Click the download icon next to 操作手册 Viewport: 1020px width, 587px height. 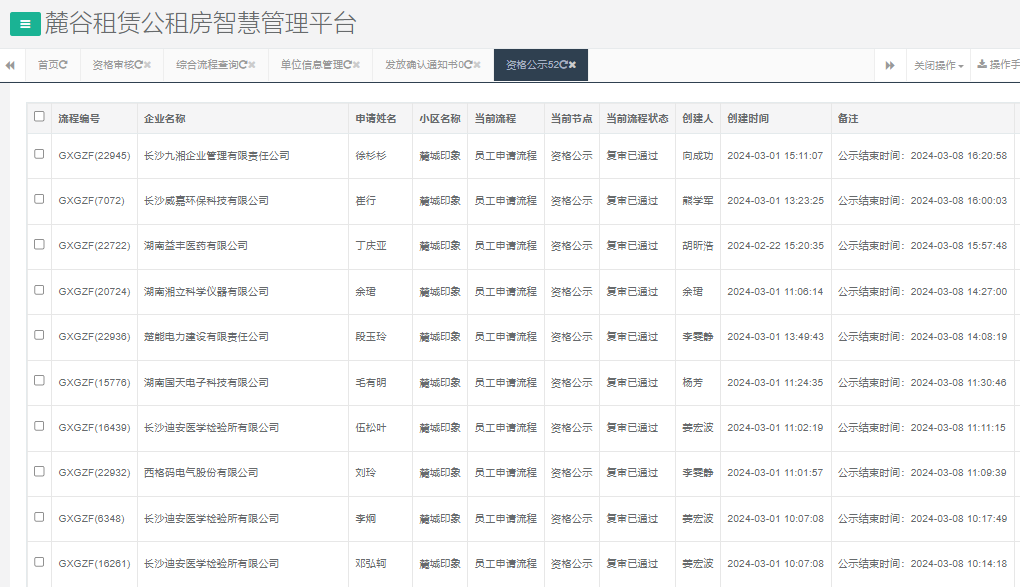983,64
